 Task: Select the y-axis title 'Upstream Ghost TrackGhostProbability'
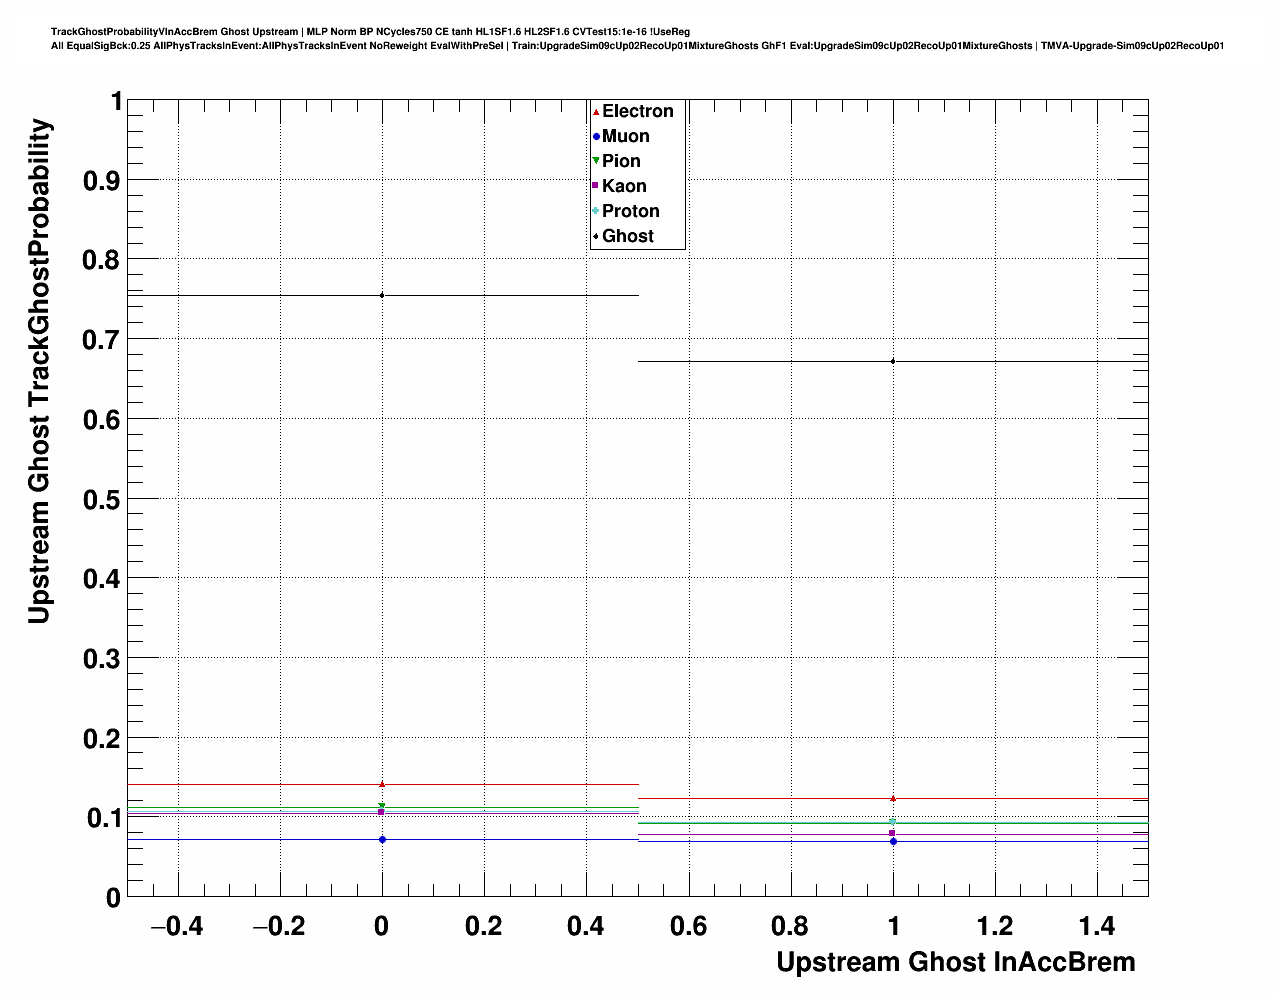[x=39, y=371]
